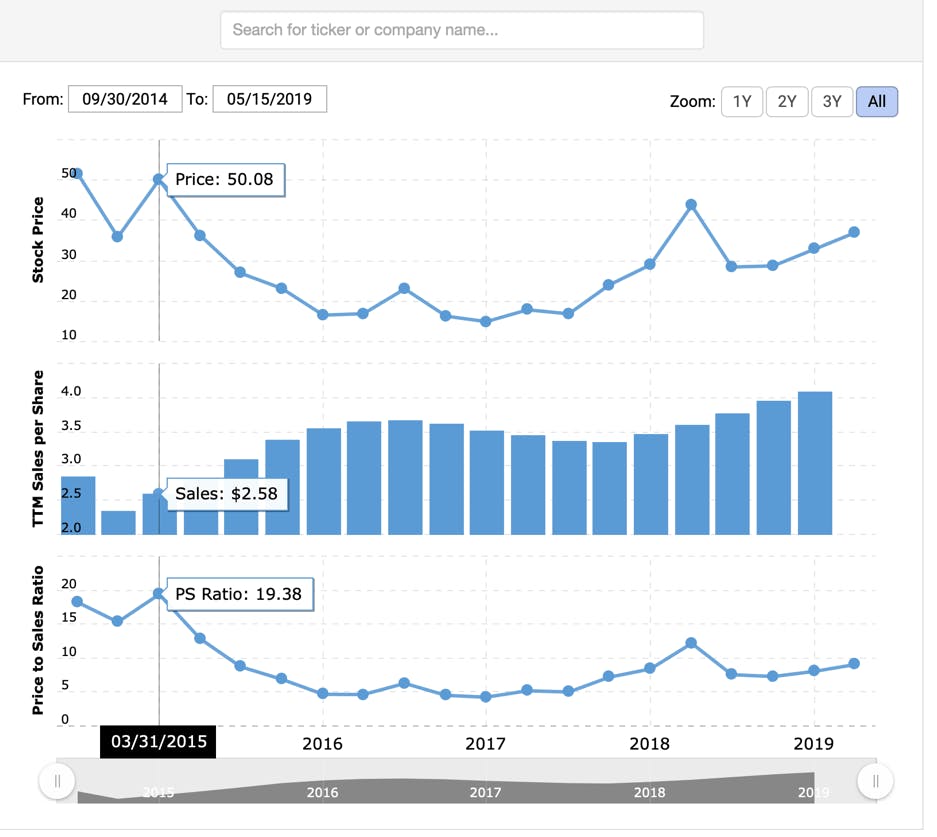Click the 03/31/2015 PS ratio point
The height and width of the screenshot is (837, 937).
point(159,593)
